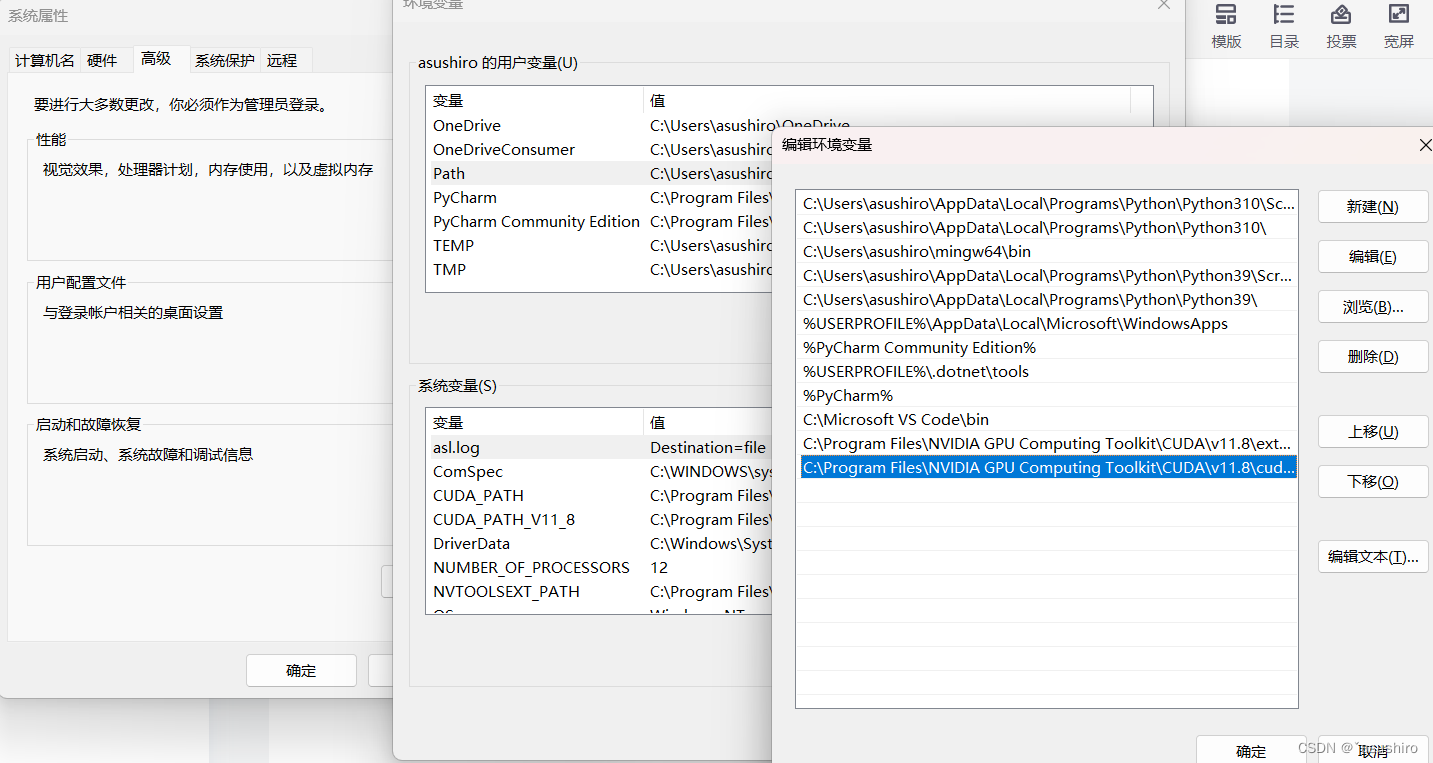Open the 目录 contents icon
The width and height of the screenshot is (1433, 763).
click(x=1284, y=27)
